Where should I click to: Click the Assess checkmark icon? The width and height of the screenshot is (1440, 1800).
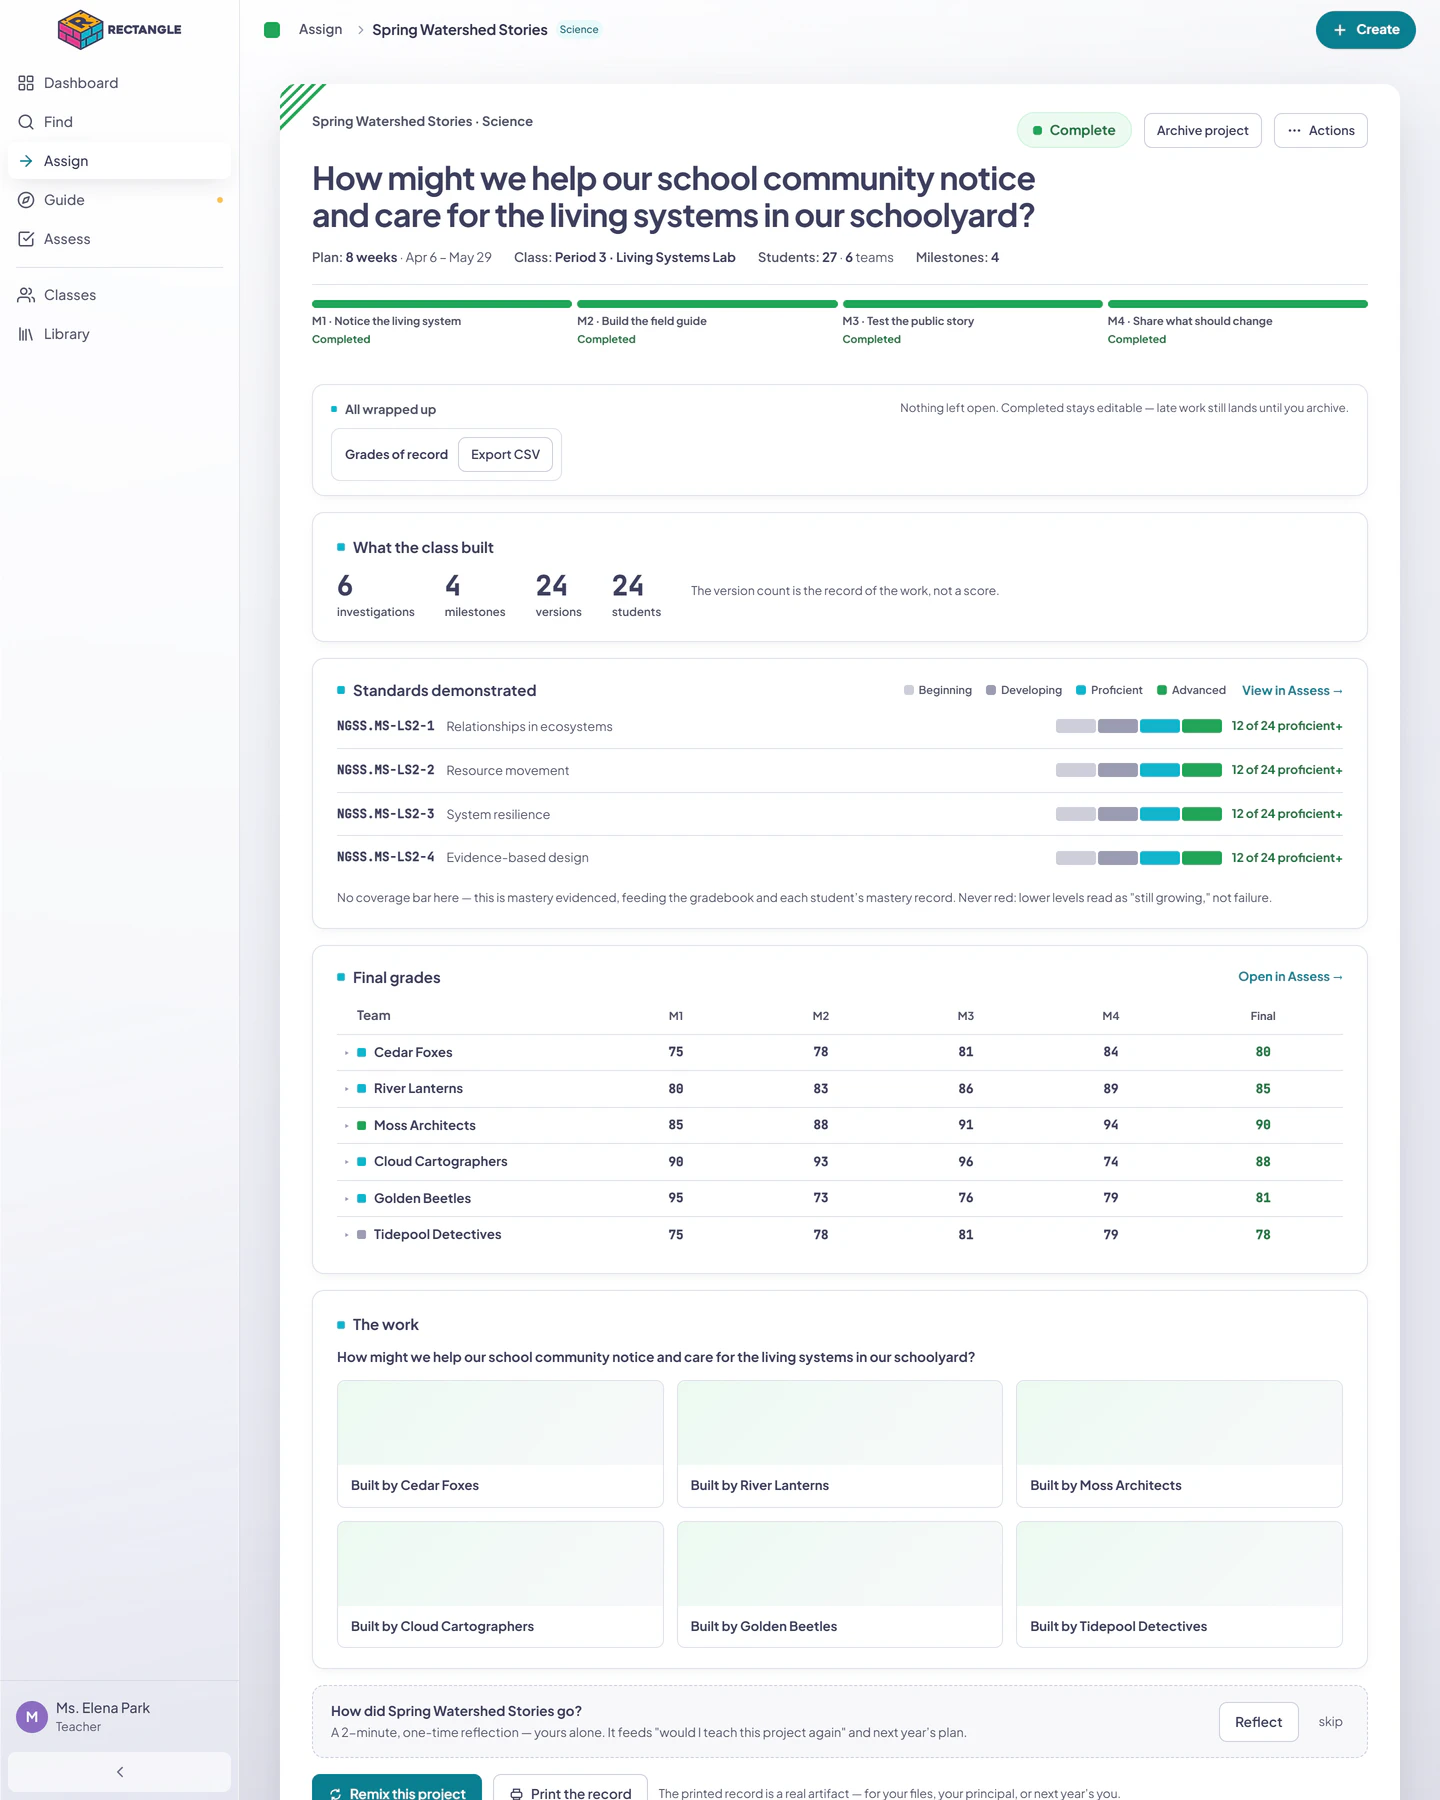(26, 239)
